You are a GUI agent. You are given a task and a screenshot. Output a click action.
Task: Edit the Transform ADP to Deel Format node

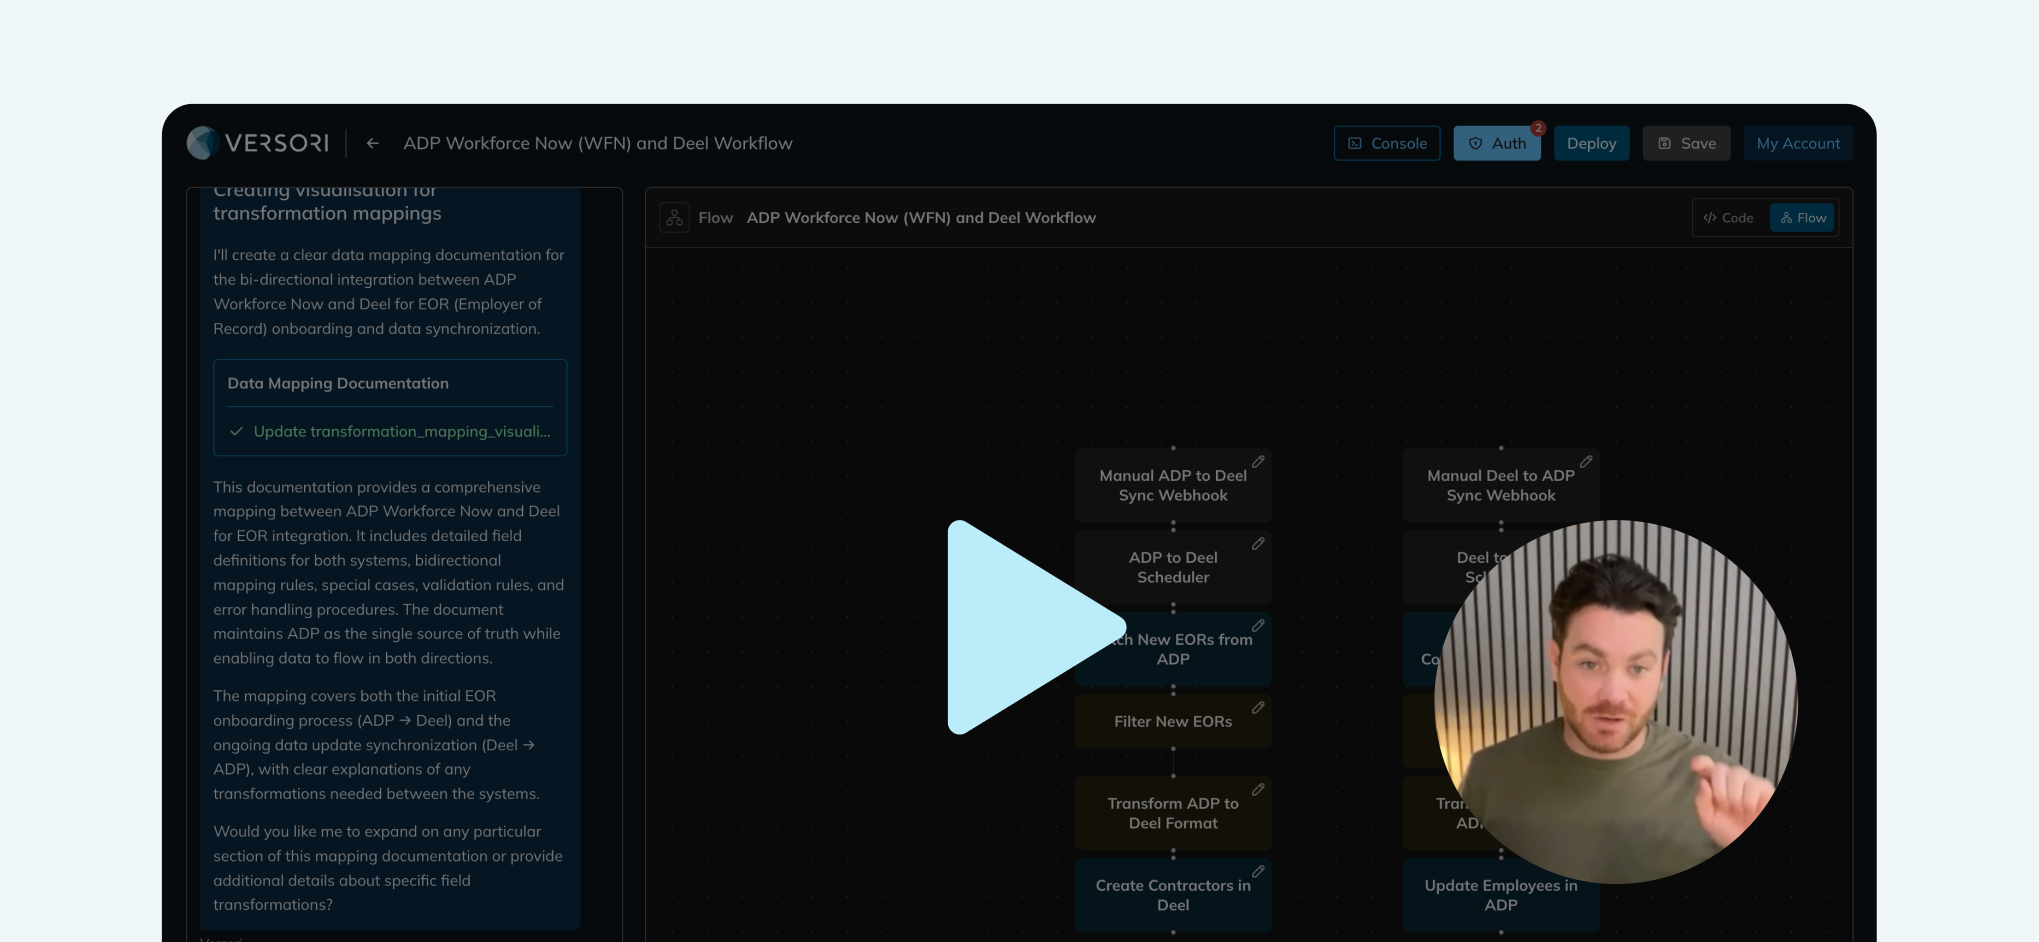point(1258,790)
